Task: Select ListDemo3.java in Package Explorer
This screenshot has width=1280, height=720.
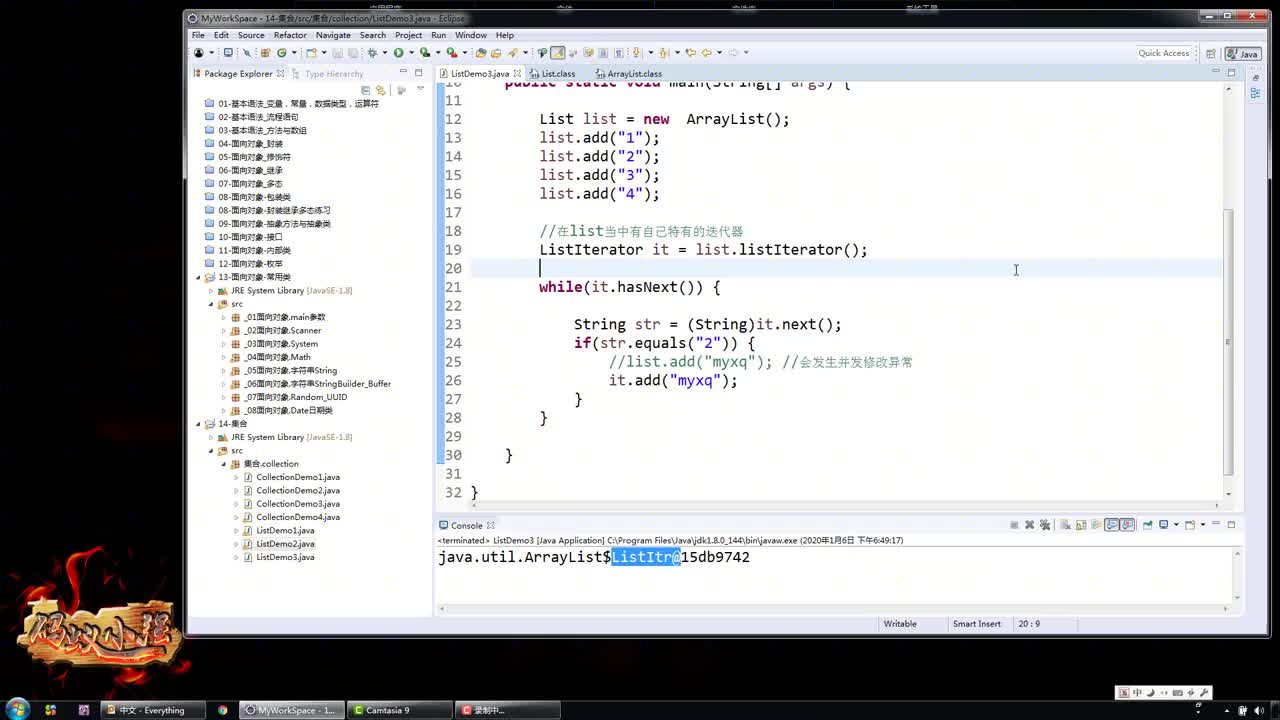Action: point(285,557)
